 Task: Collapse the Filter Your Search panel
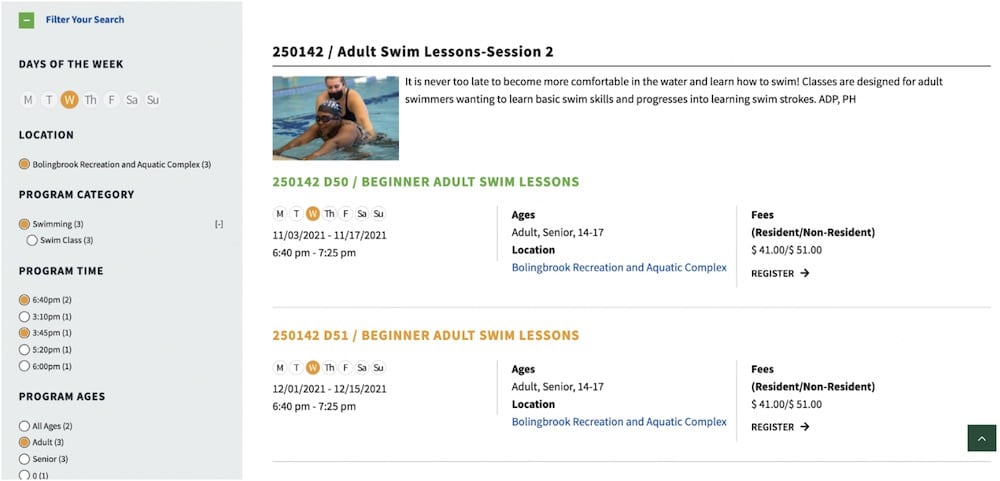pyautogui.click(x=27, y=20)
